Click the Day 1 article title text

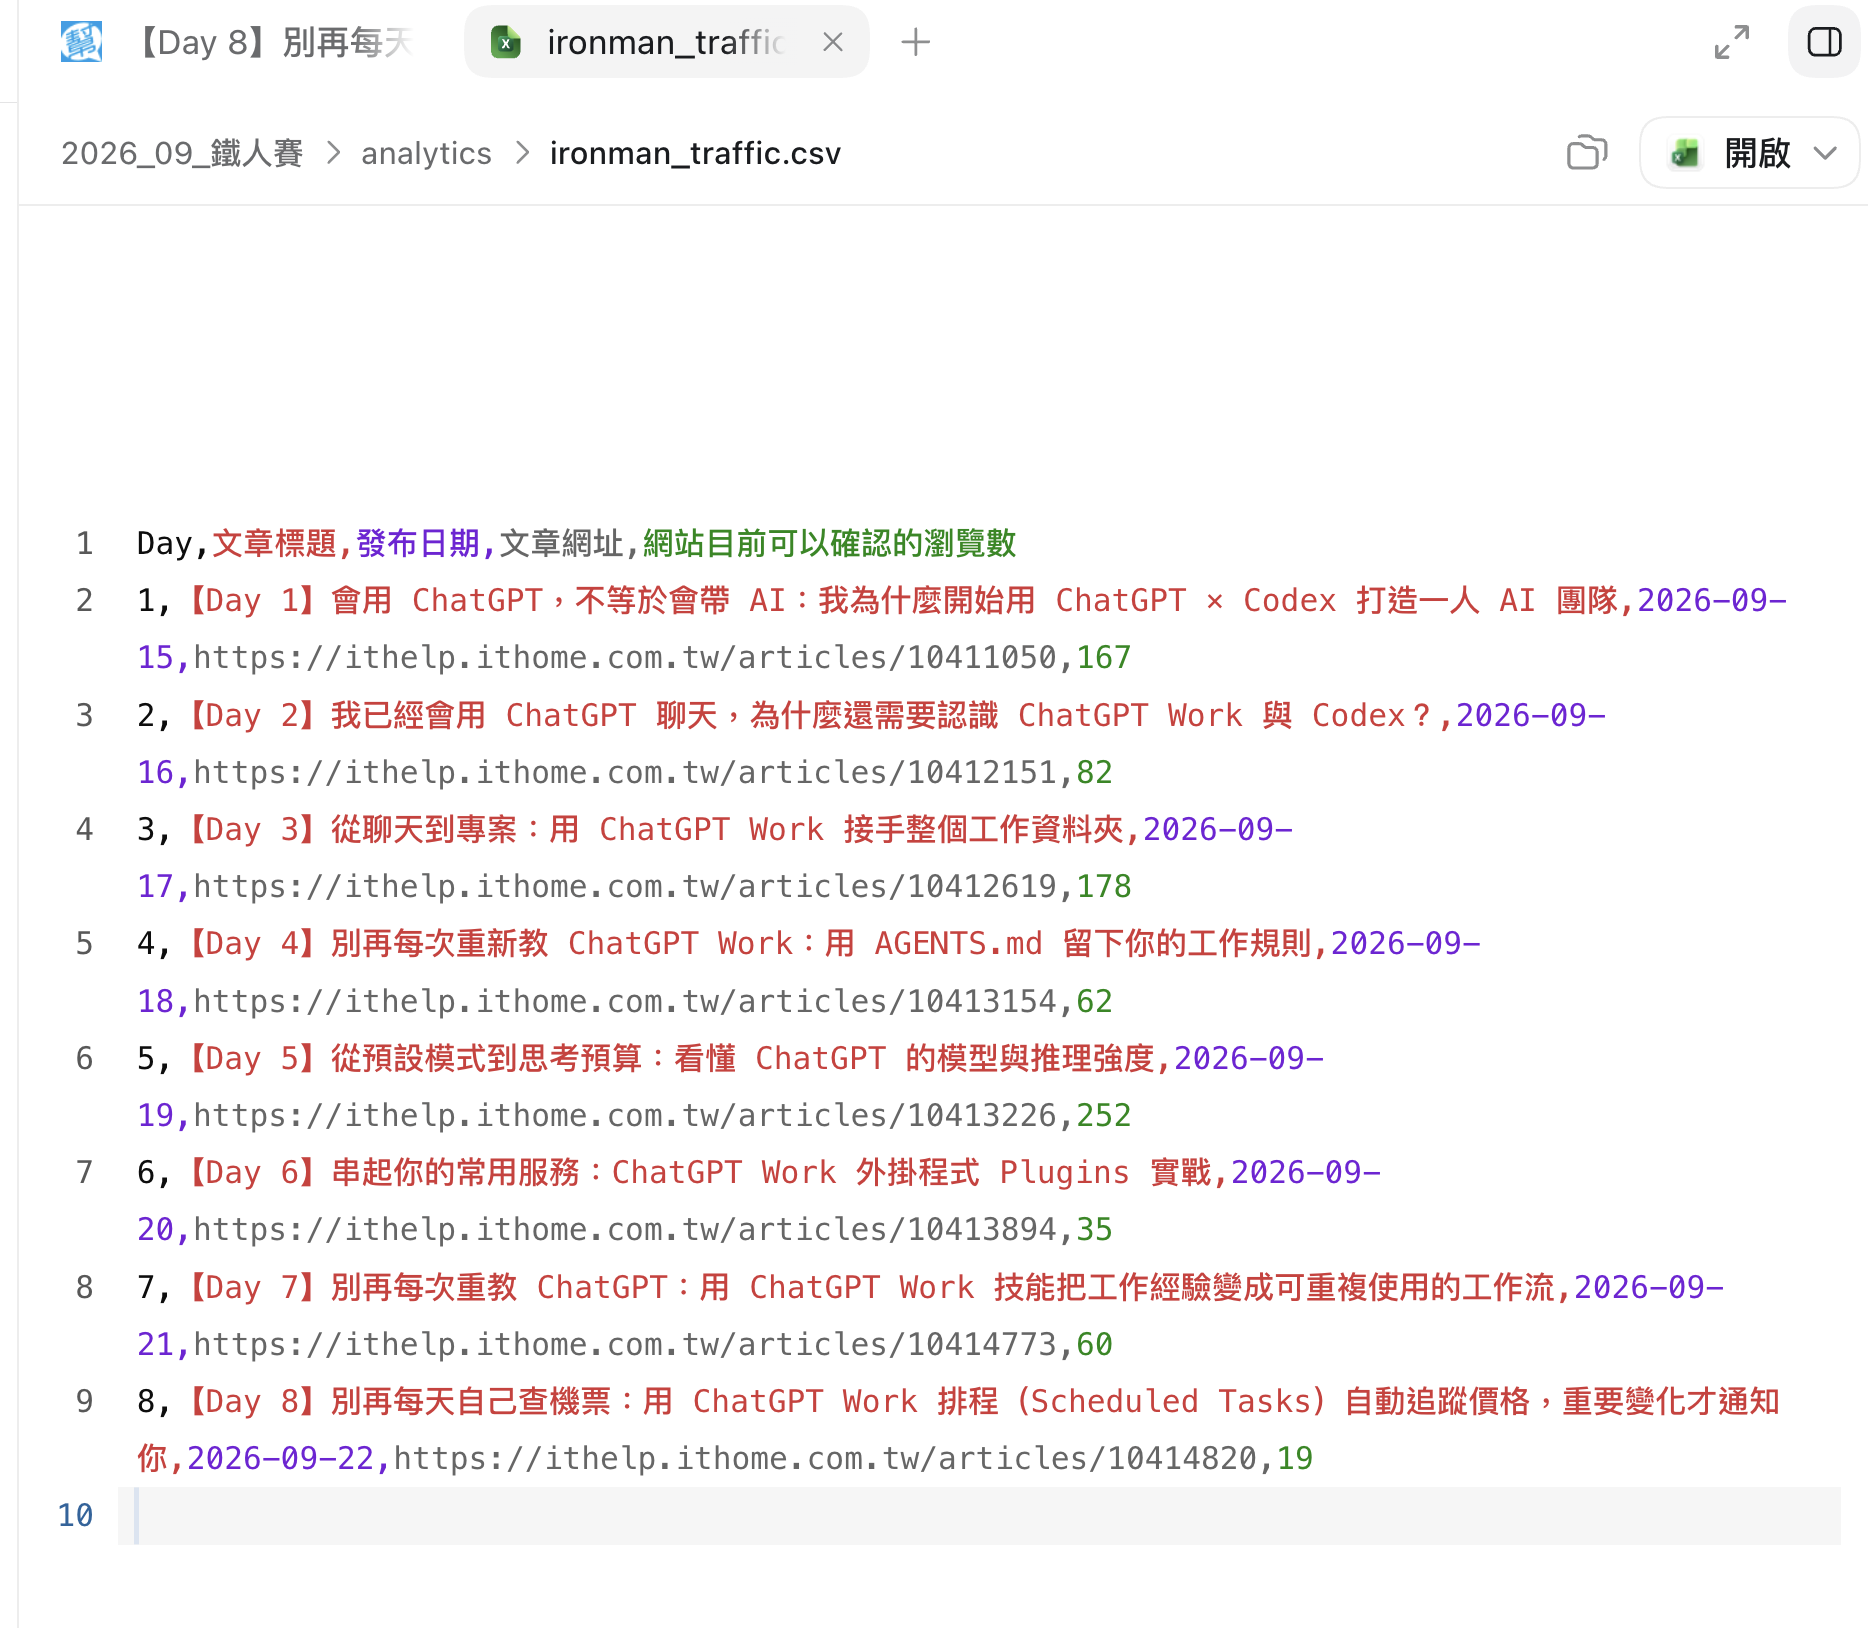[x=902, y=600]
